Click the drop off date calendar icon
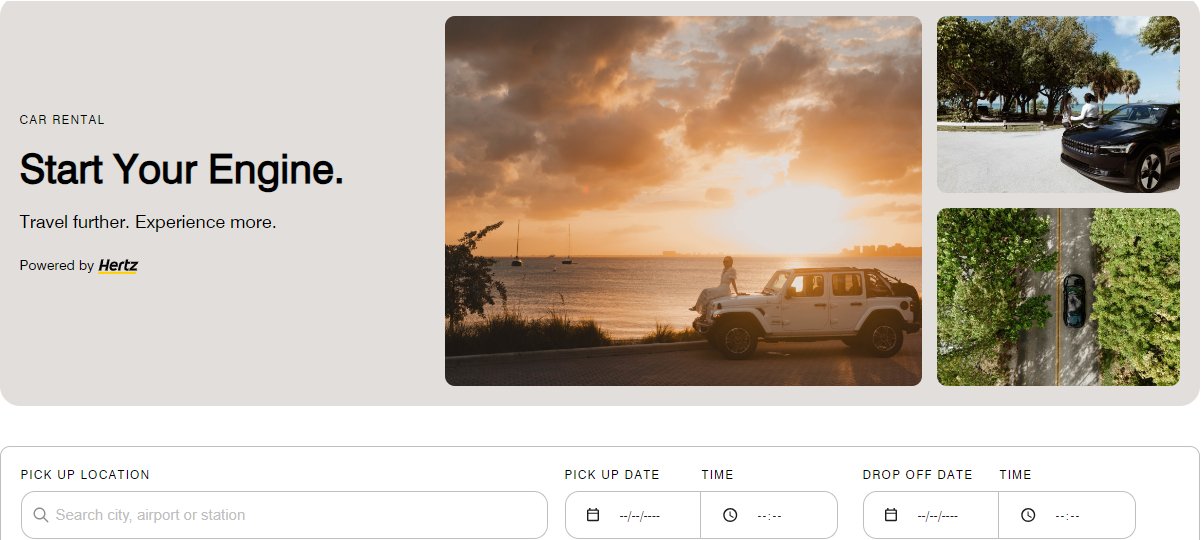The height and width of the screenshot is (540, 1201). (891, 515)
